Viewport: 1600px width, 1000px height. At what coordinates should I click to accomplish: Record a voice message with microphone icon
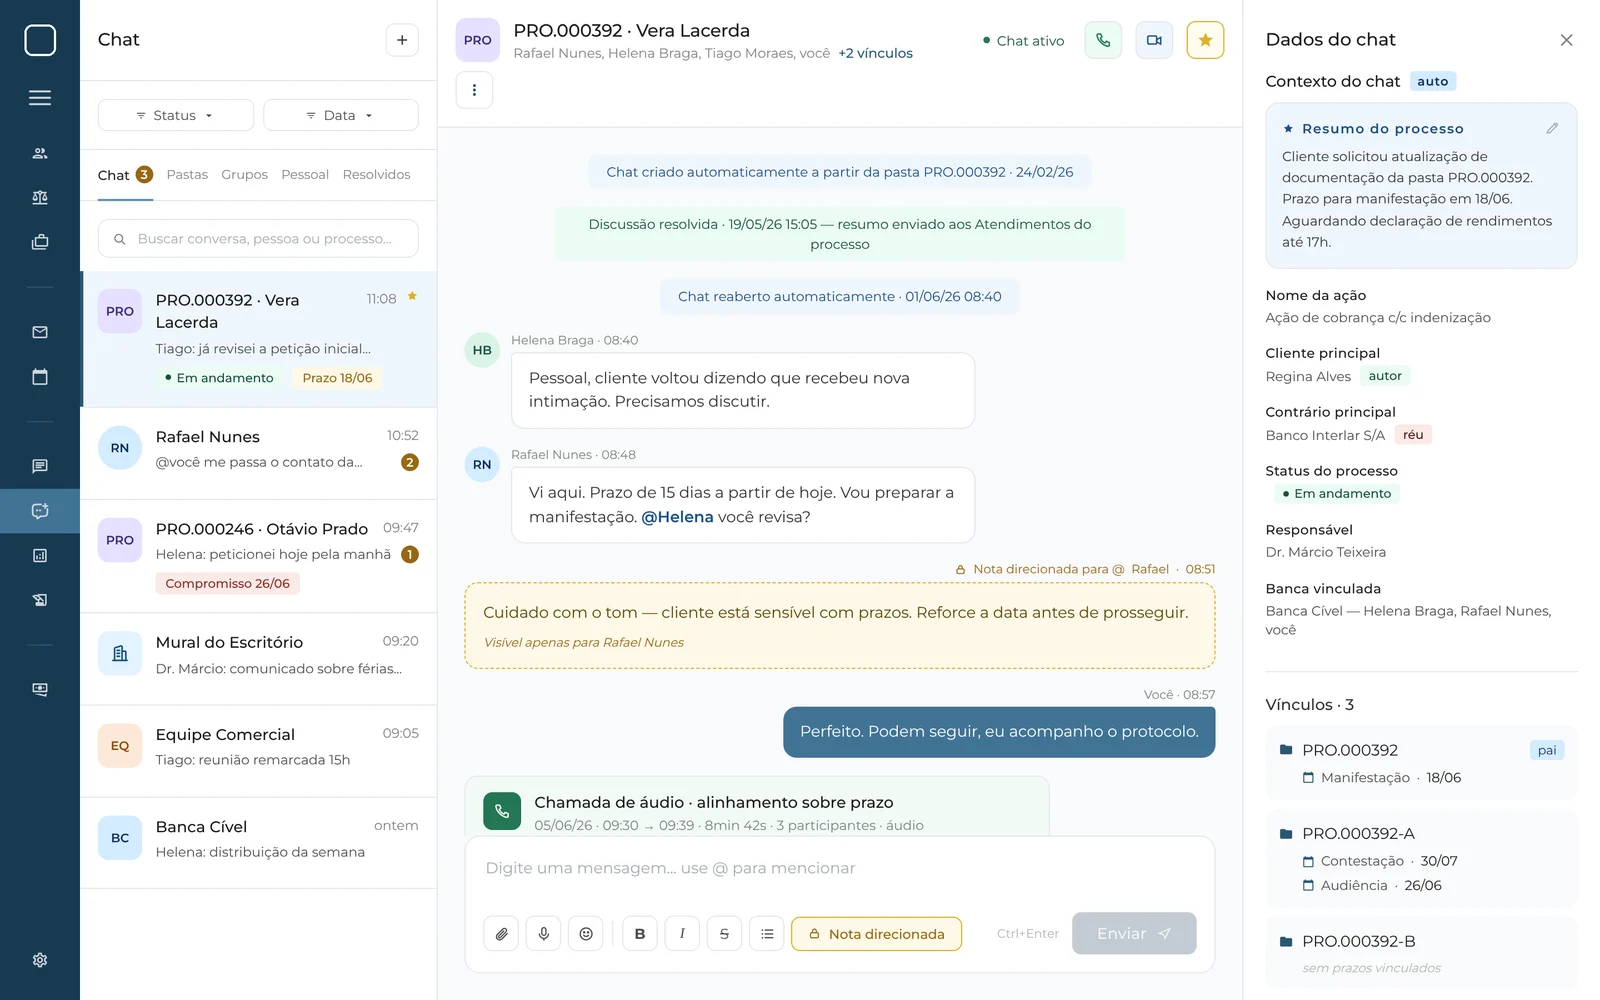(544, 934)
